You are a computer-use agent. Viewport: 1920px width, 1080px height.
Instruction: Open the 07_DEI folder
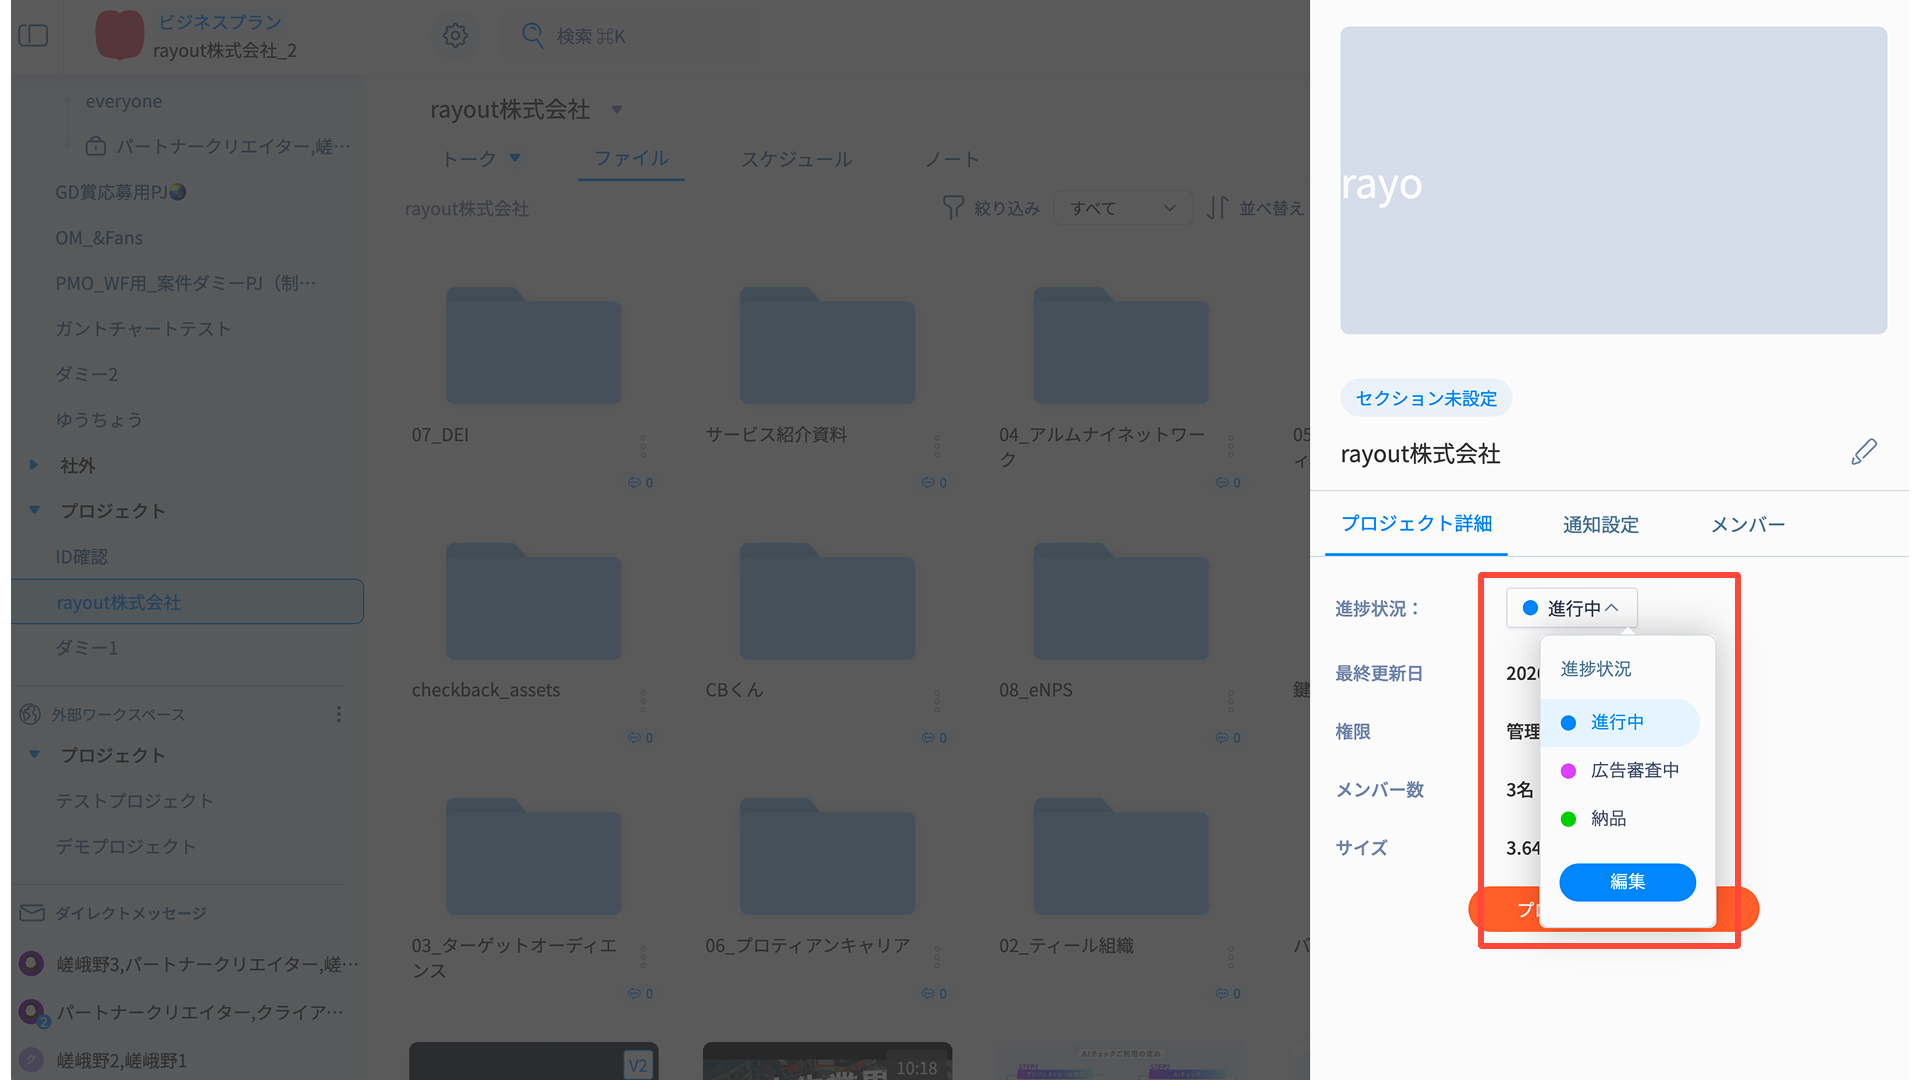(533, 349)
